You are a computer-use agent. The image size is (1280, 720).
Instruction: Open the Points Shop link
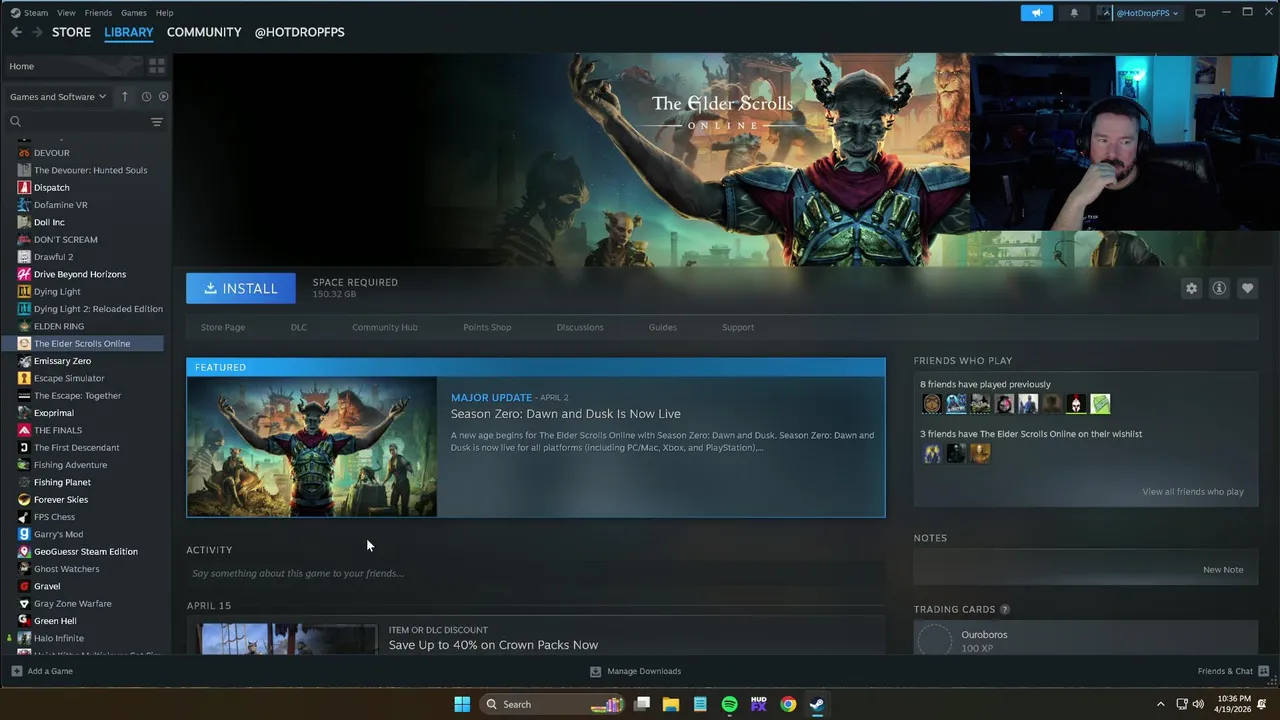coord(487,327)
